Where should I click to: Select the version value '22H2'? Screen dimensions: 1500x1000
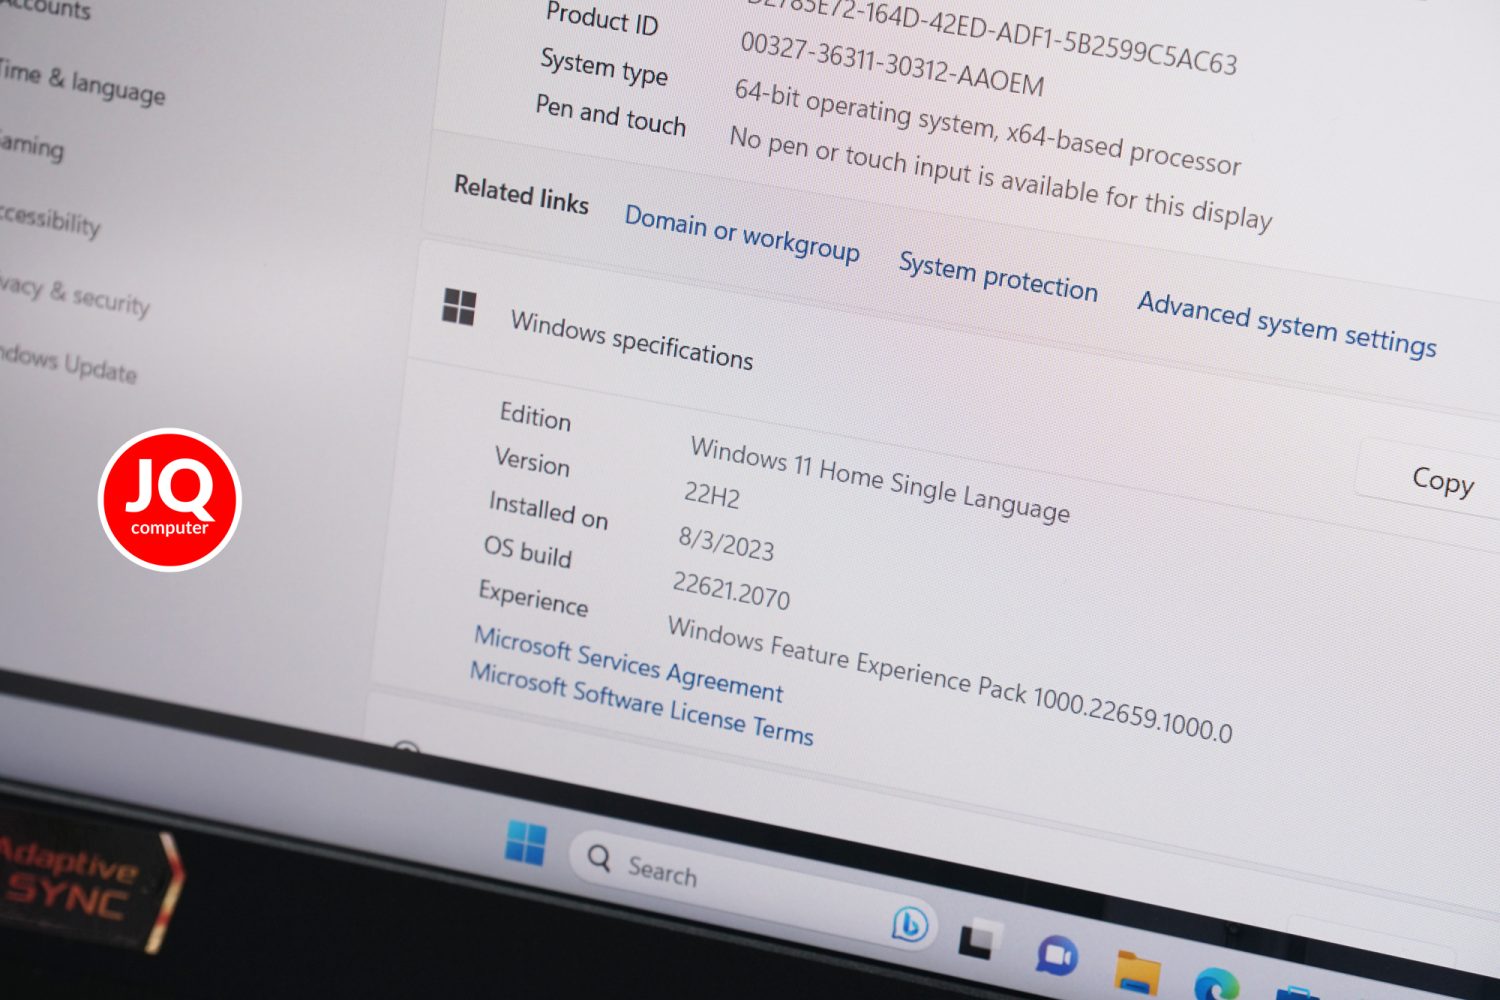(712, 494)
